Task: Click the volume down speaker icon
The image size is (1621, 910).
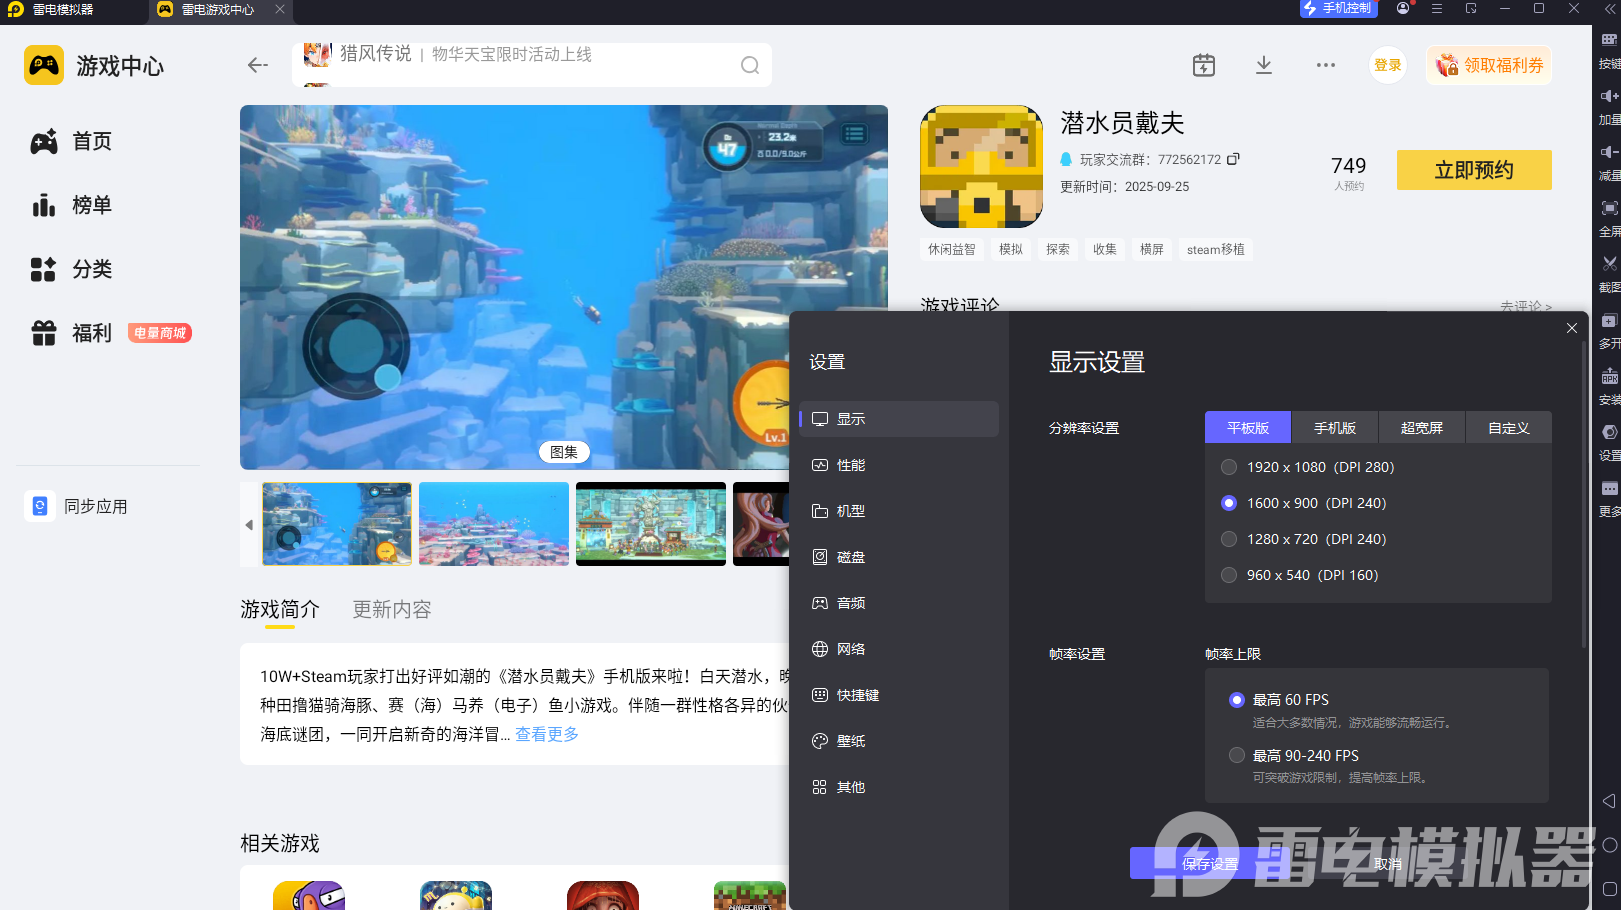Action: click(1608, 152)
